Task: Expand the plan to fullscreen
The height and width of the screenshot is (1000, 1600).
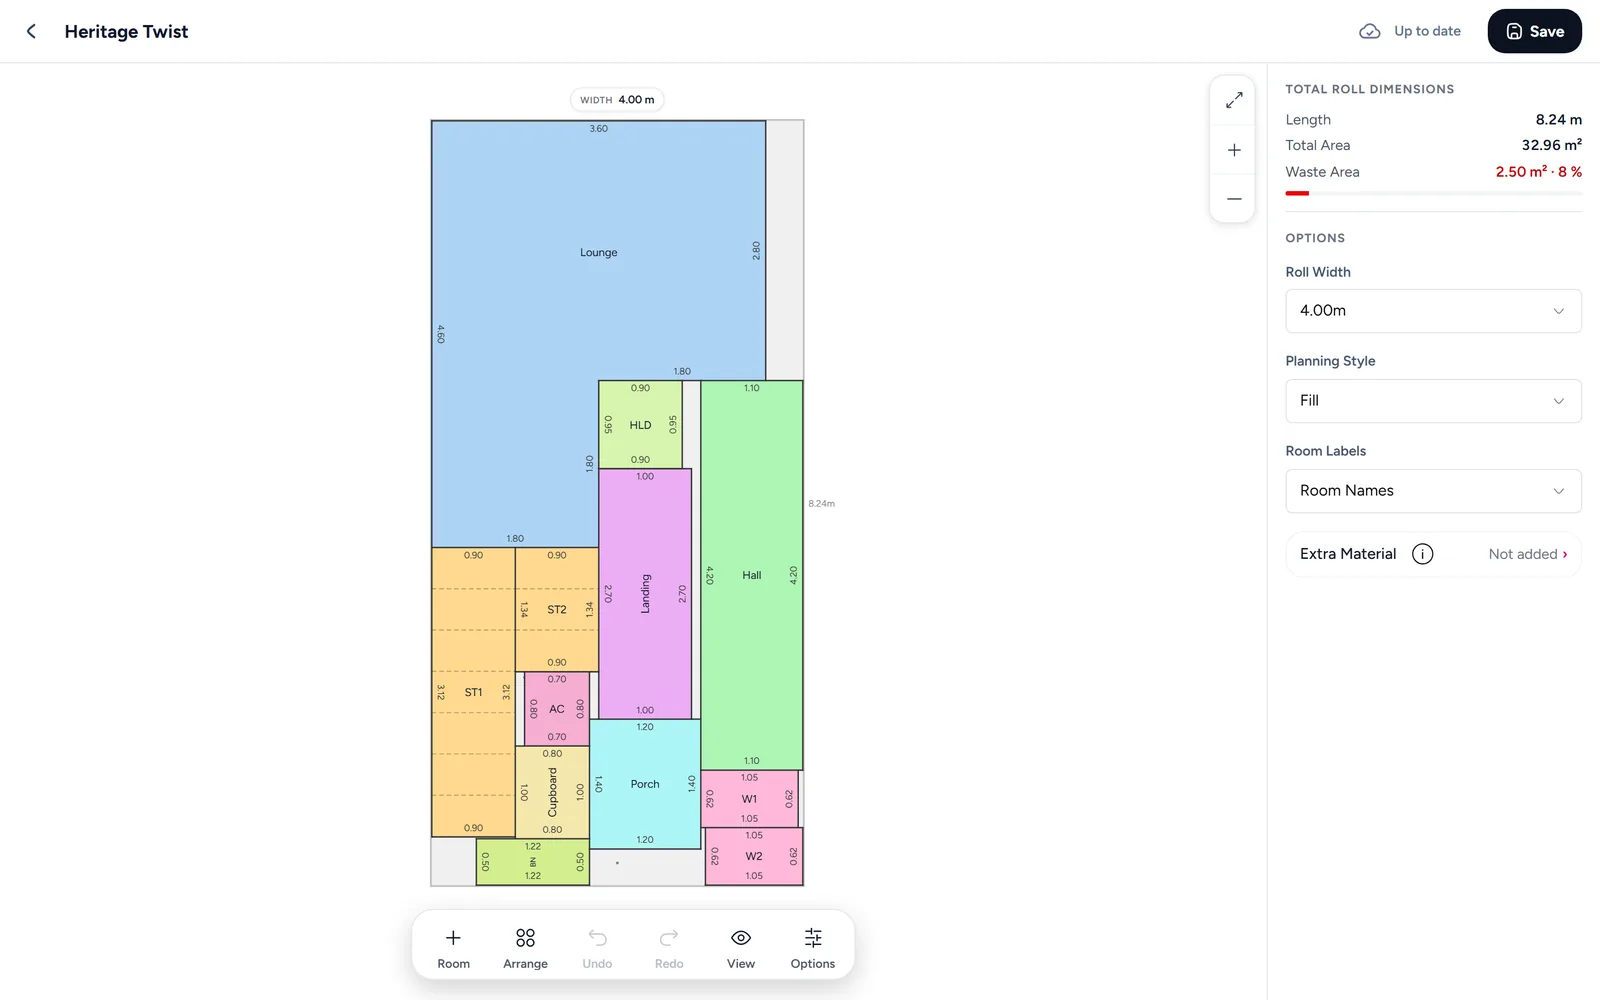Action: (1234, 100)
